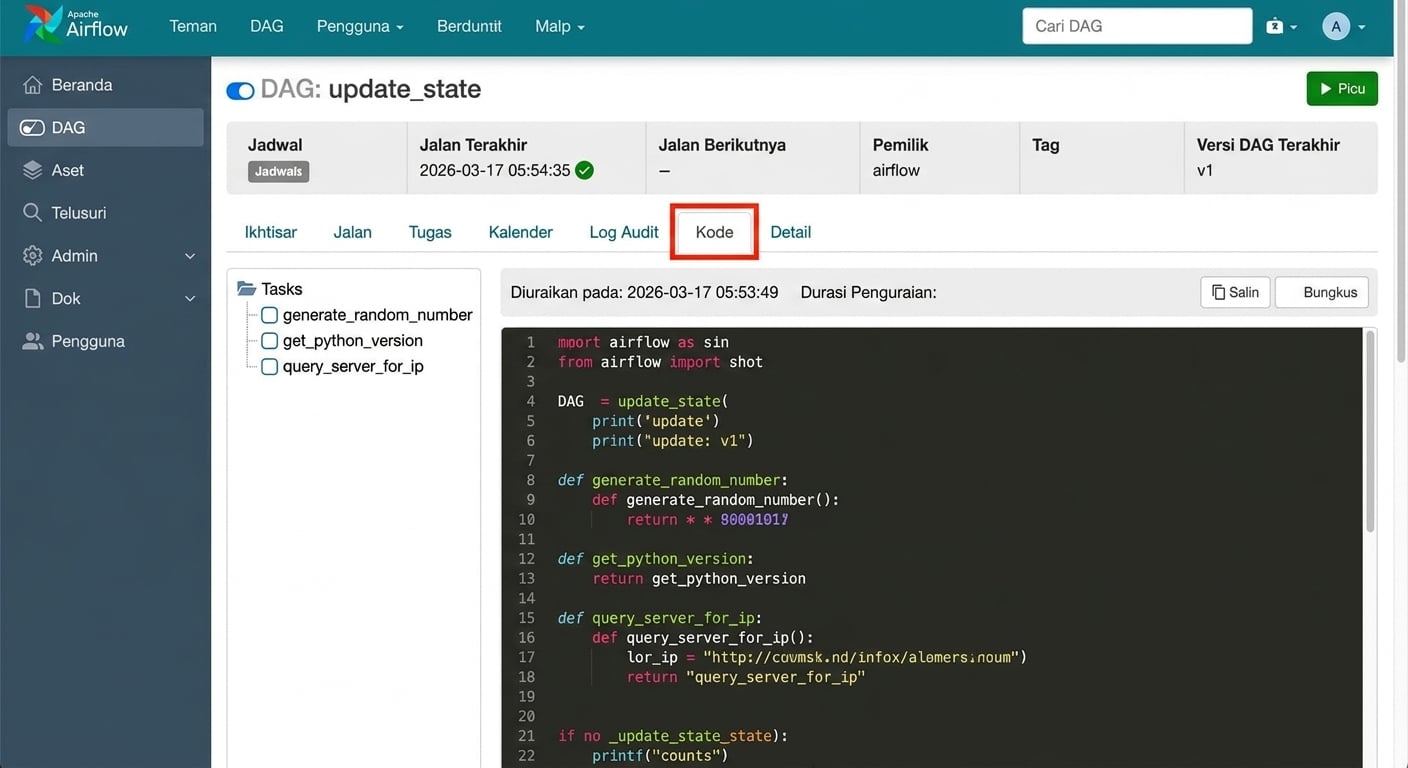Click the Cari DAG search field
Image resolution: width=1408 pixels, height=768 pixels.
tap(1137, 26)
